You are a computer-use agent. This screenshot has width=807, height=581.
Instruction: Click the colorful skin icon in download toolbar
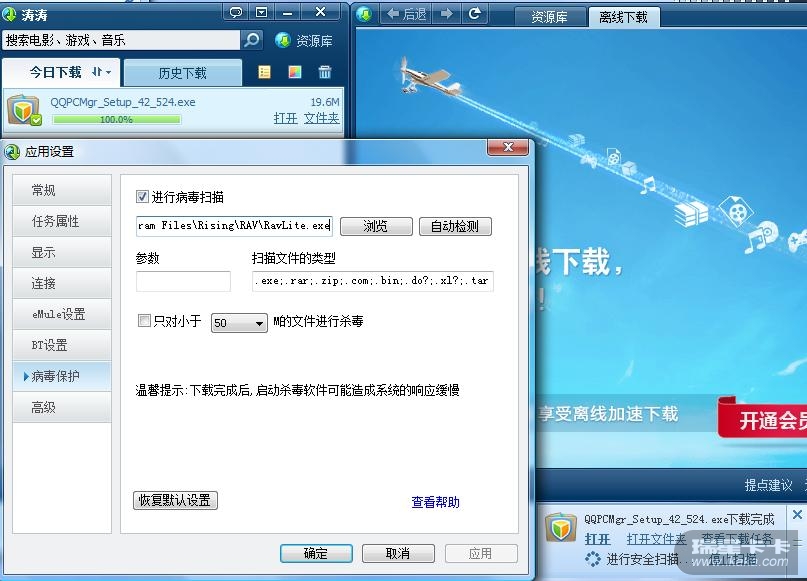pyautogui.click(x=295, y=72)
